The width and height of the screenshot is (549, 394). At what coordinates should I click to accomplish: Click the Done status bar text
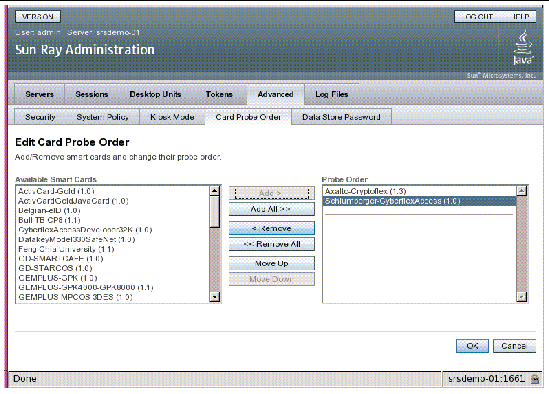pos(25,379)
